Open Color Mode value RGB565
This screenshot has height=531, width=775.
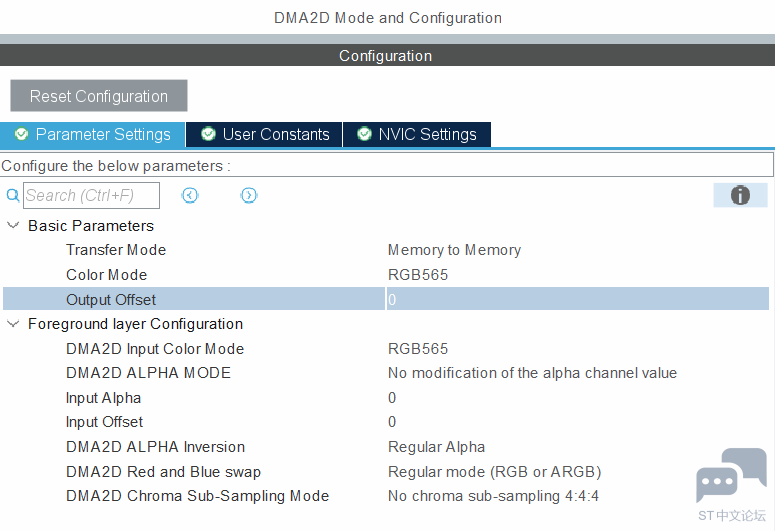418,275
